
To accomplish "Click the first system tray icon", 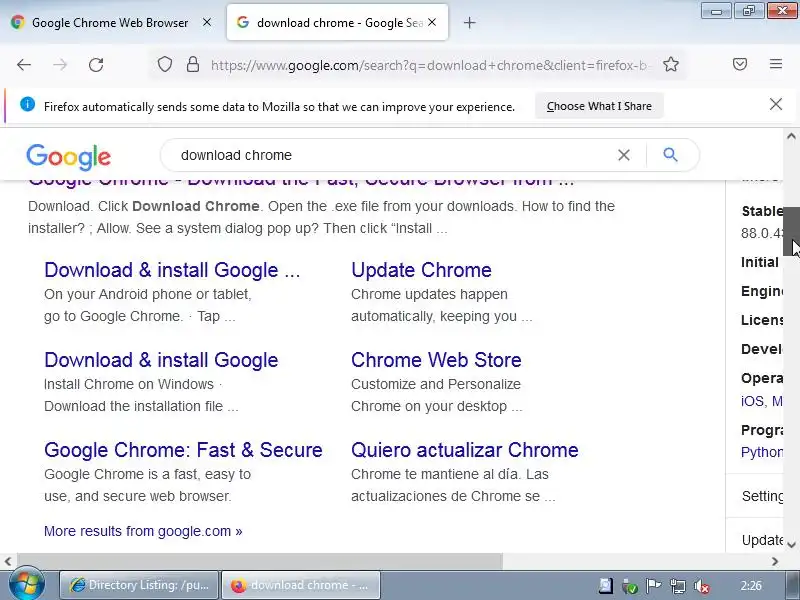I will [605, 586].
